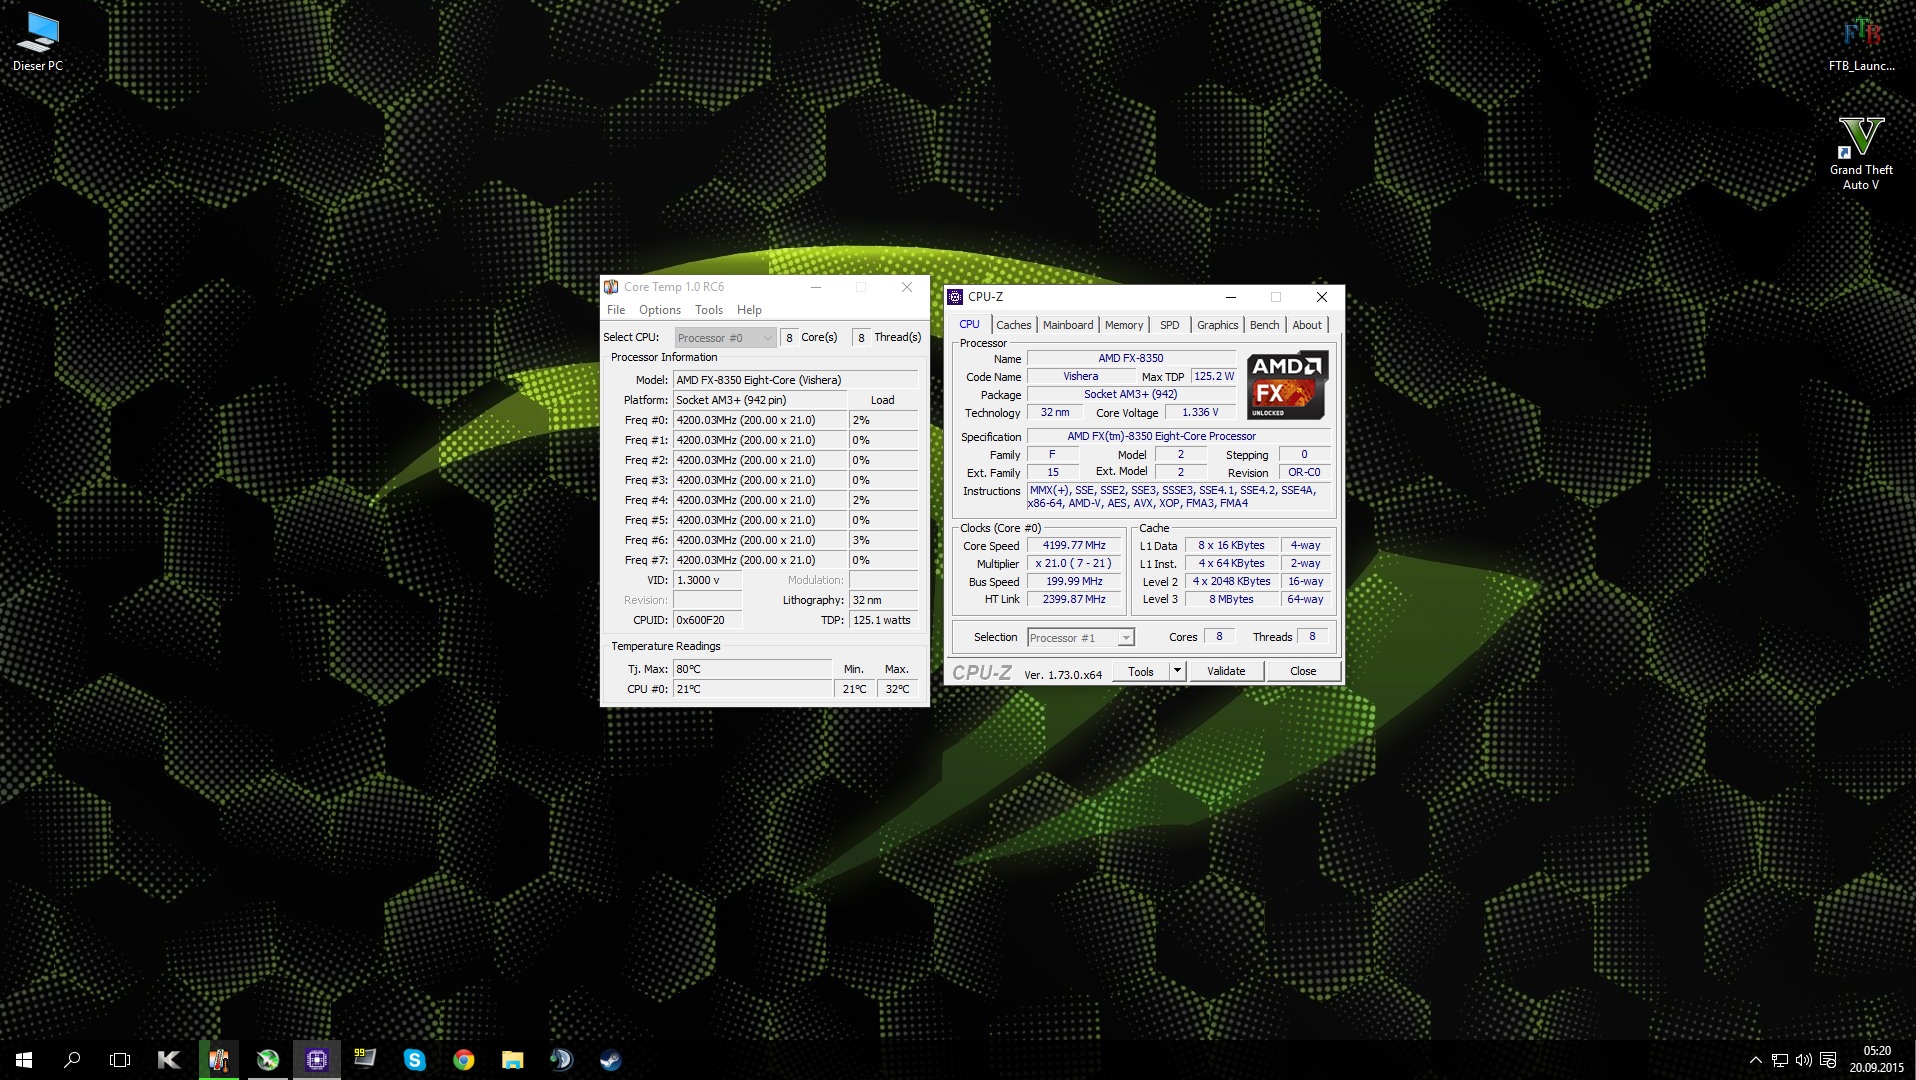Click the Validate button in CPU-Z
1916x1080 pixels.
(x=1226, y=672)
